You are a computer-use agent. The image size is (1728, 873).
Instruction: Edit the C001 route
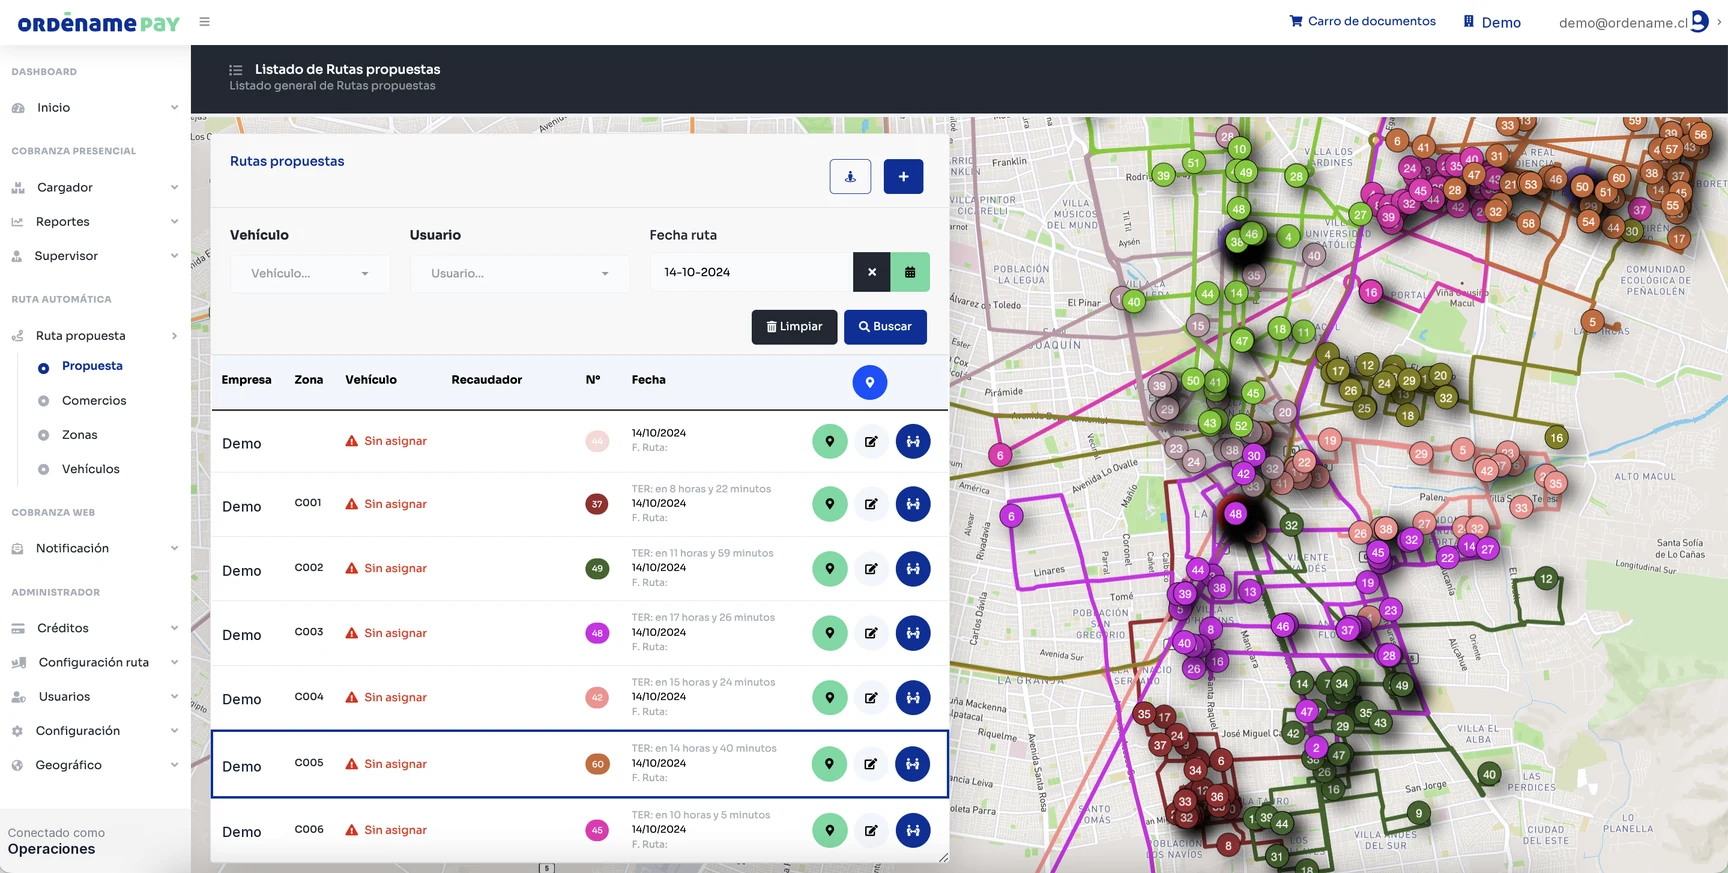871,504
